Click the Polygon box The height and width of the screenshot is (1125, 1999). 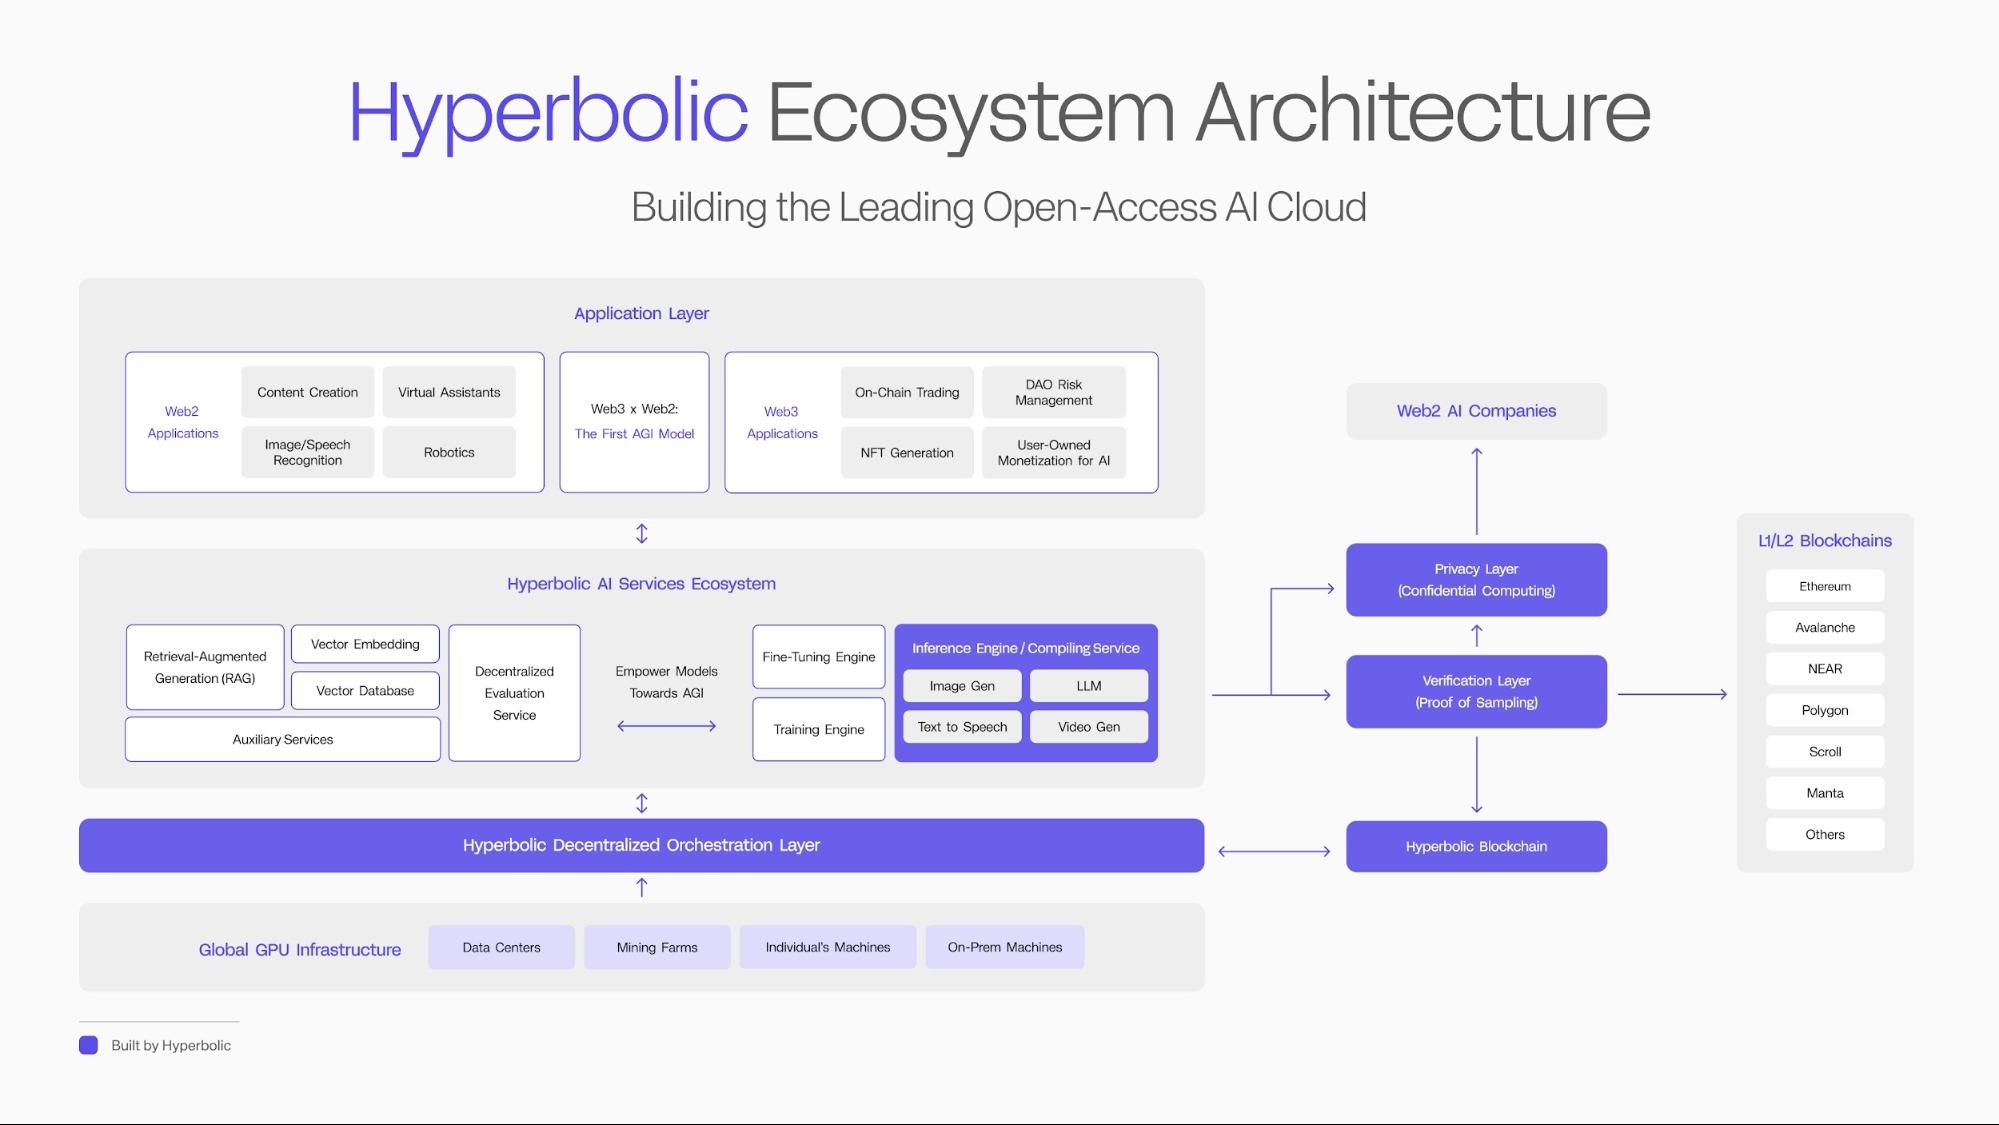coord(1825,710)
